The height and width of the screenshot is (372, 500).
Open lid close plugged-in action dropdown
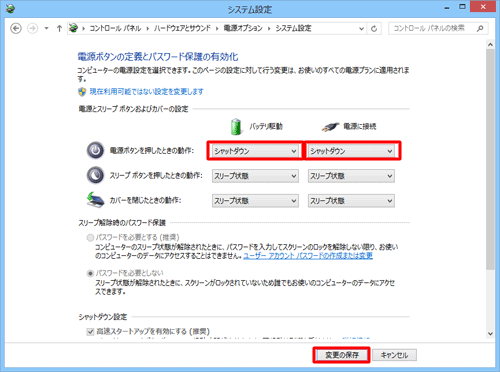[351, 201]
